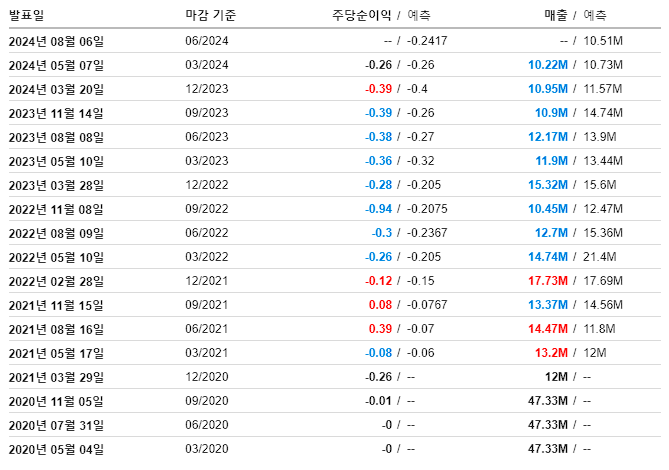
Task: Click period cell 09/2021
Action: (x=207, y=305)
